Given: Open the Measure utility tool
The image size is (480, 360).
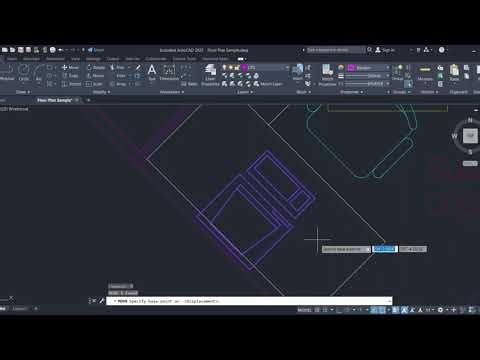Looking at the screenshot, I should click(x=425, y=72).
